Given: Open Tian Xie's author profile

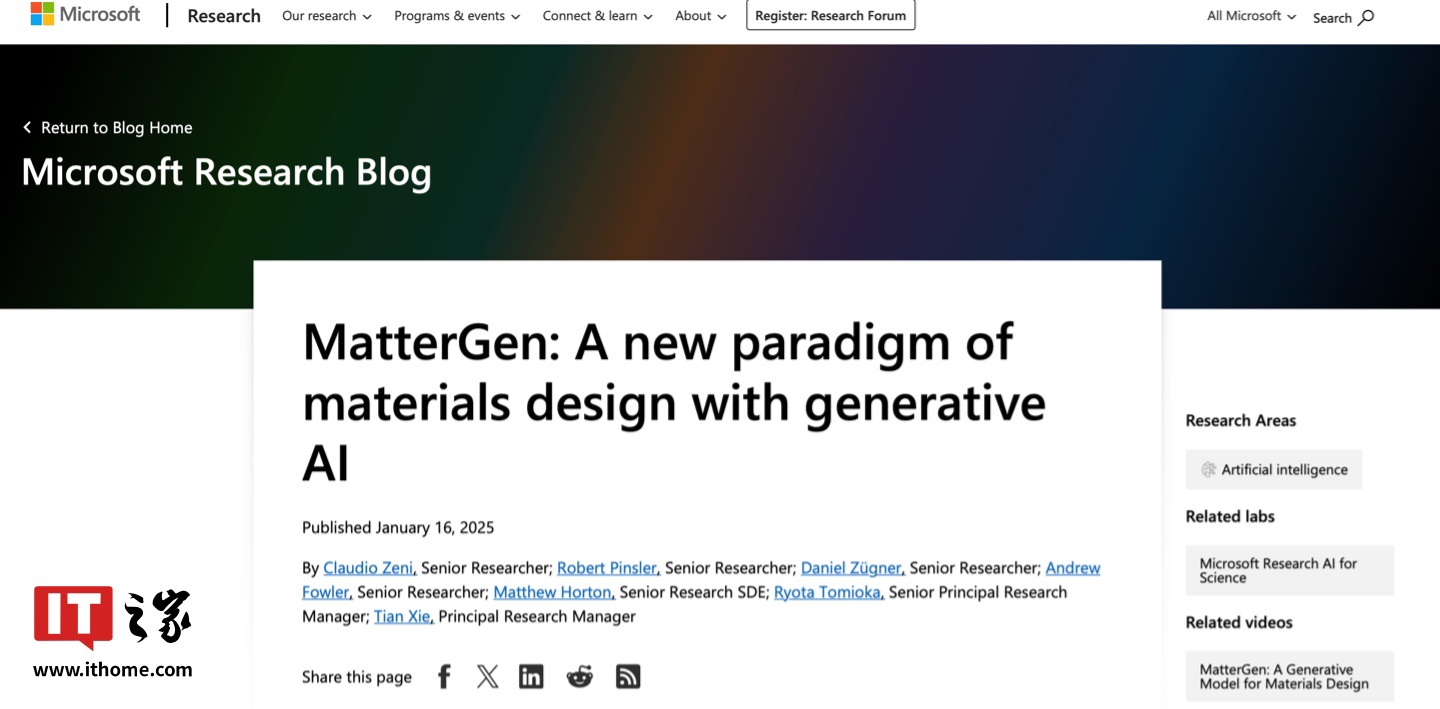Looking at the screenshot, I should tap(402, 616).
